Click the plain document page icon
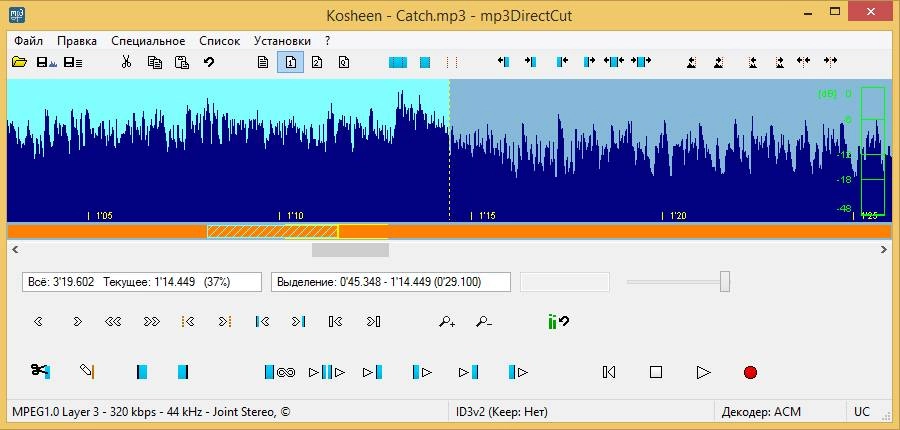Viewport: 900px width, 430px height. point(263,62)
